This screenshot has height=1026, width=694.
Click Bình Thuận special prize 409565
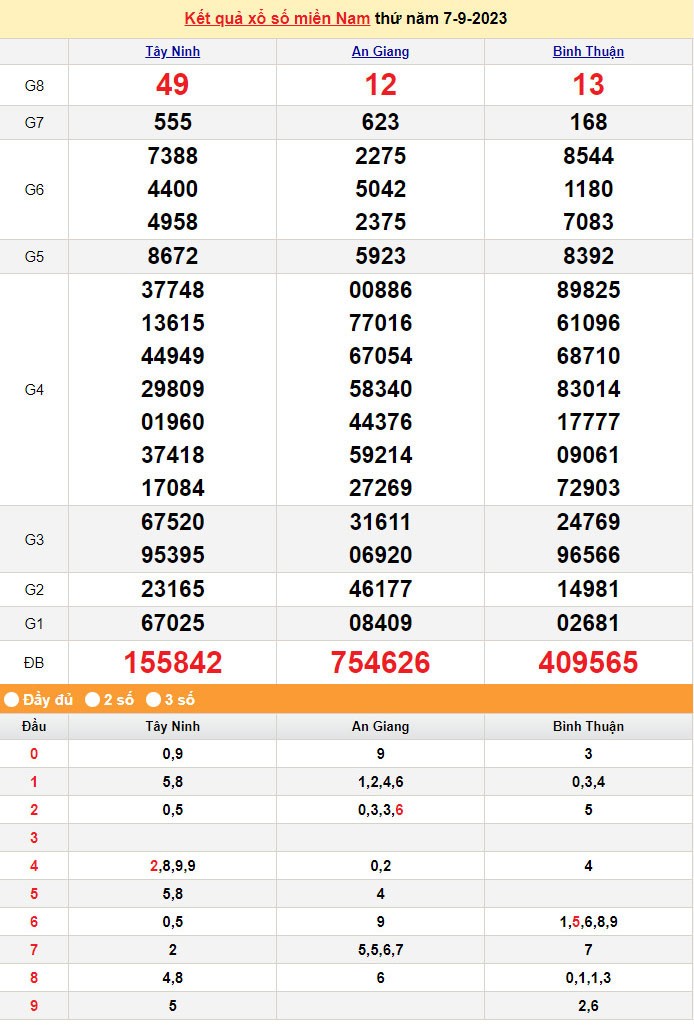(x=588, y=662)
